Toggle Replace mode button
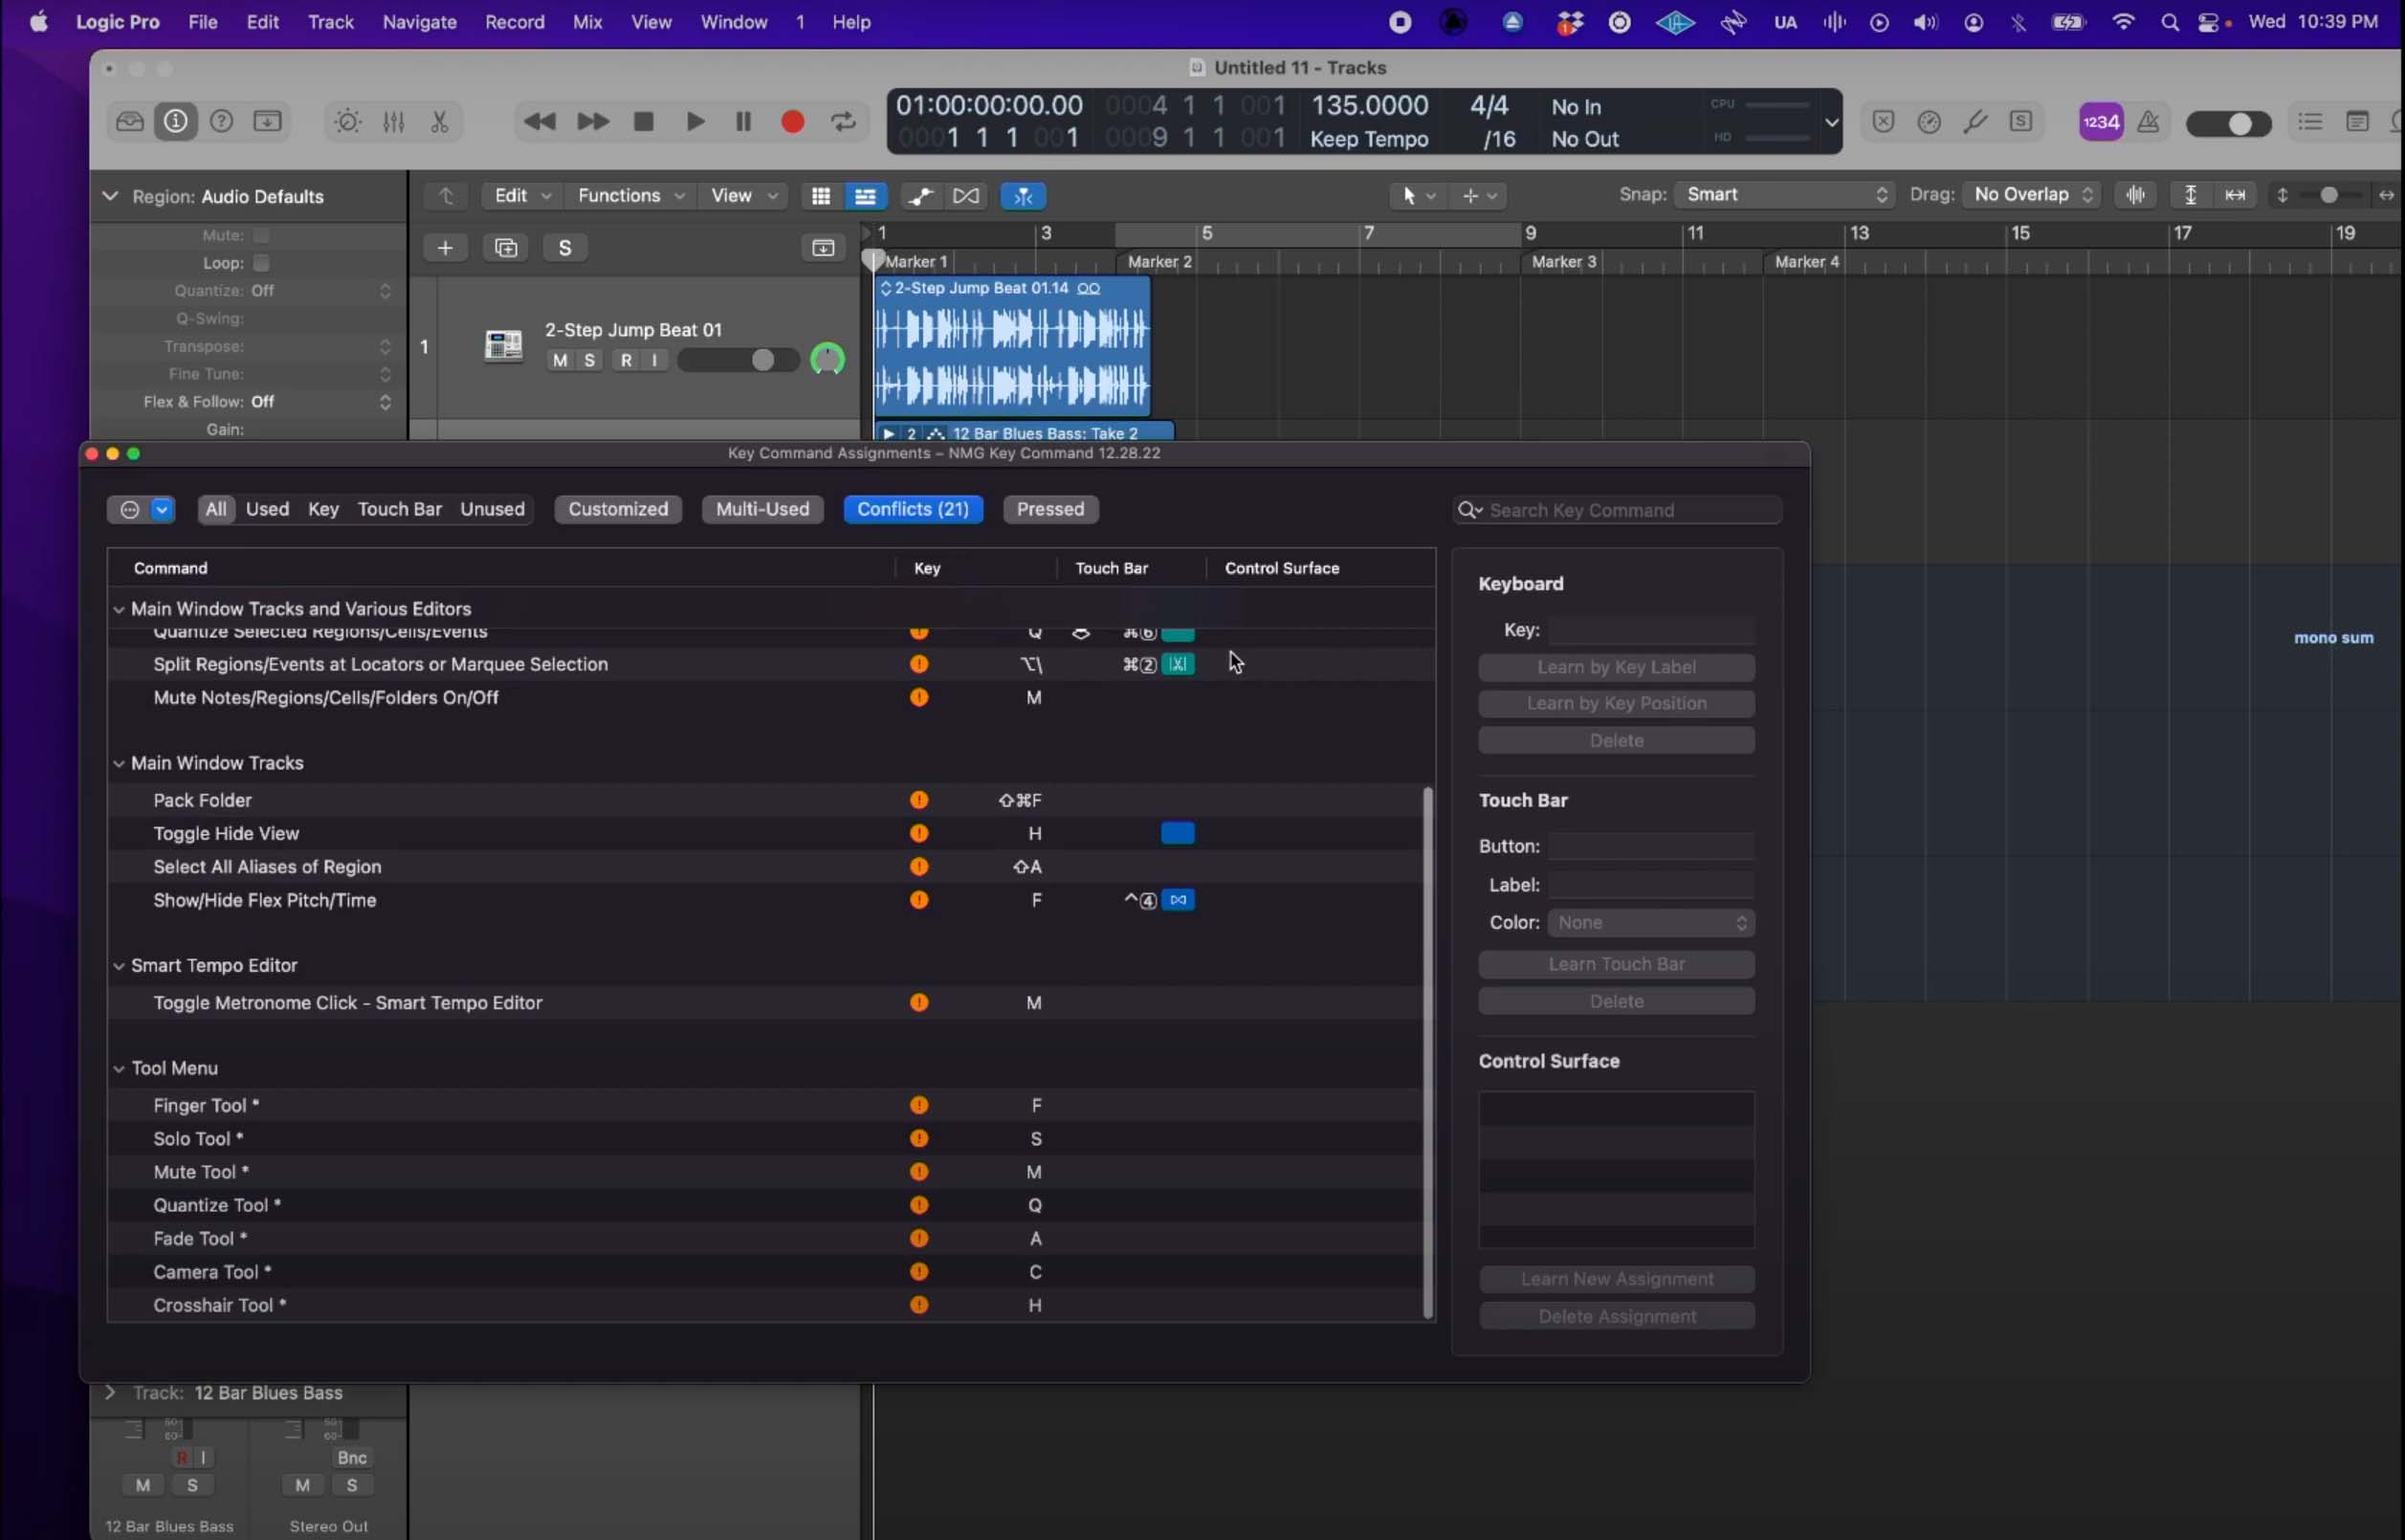 tap(1883, 122)
